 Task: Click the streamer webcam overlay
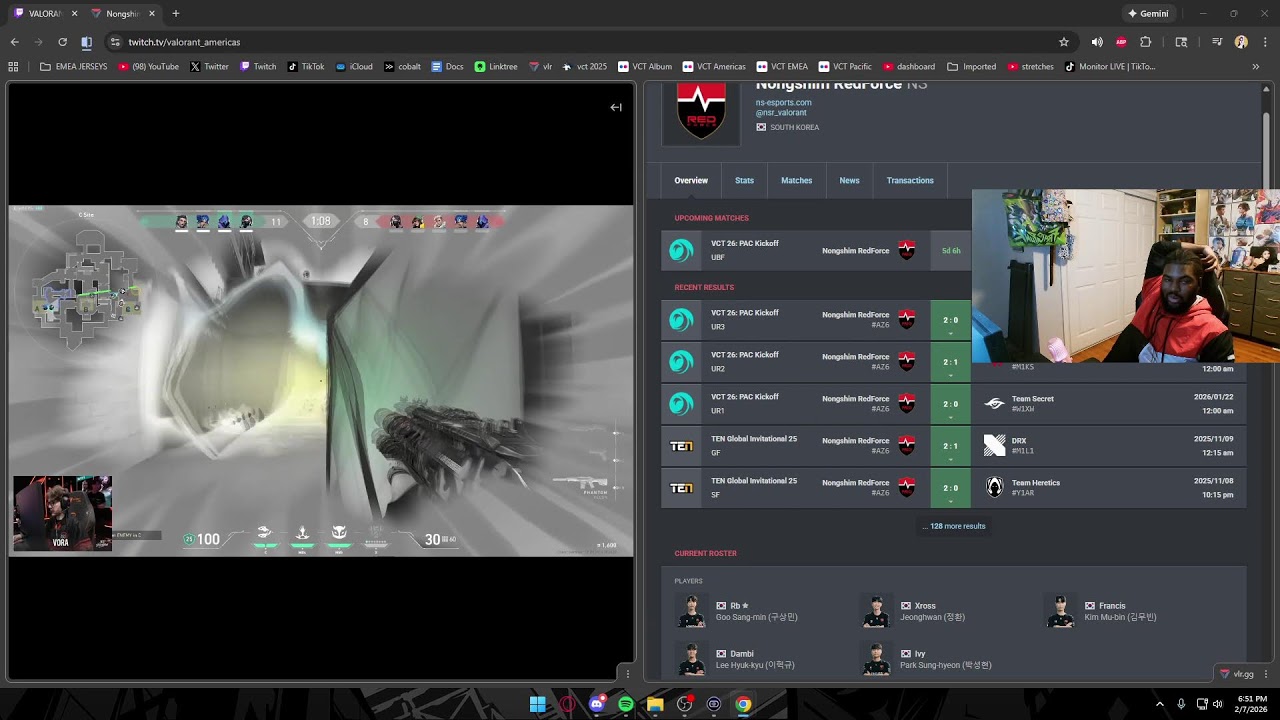pyautogui.click(x=1126, y=276)
